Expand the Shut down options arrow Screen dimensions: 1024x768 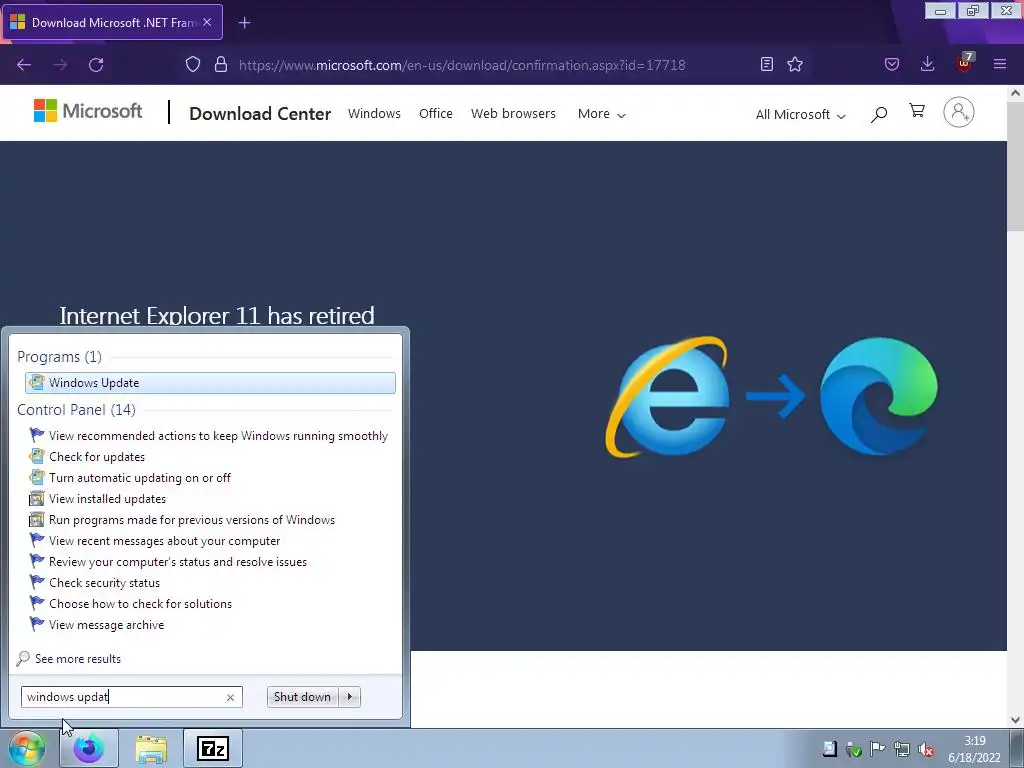tap(349, 697)
